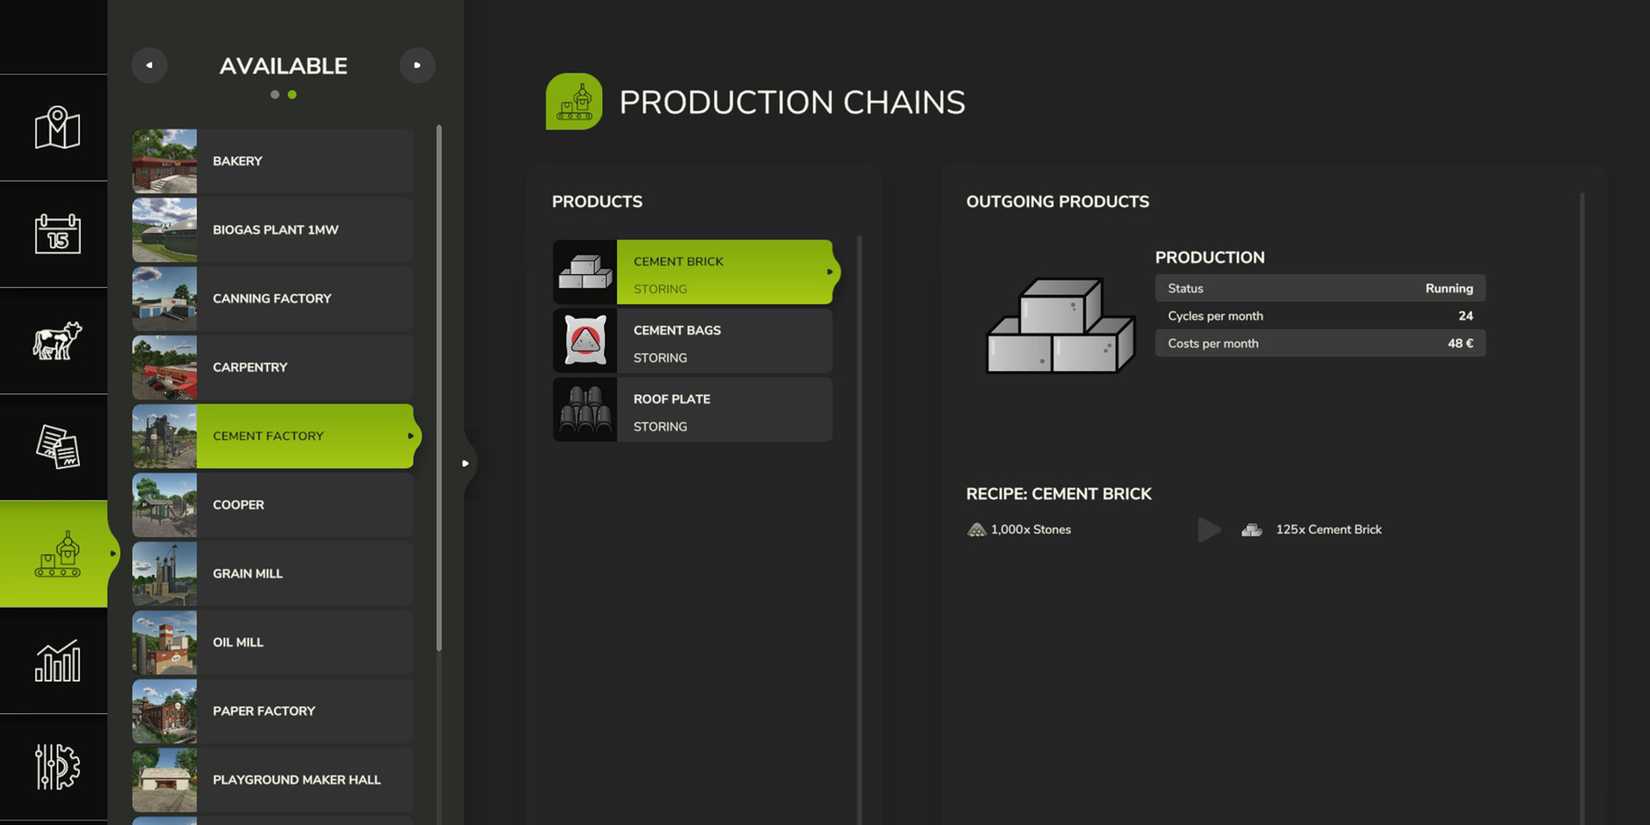
Task: Open the settings sliders gear icon
Action: coord(57,767)
